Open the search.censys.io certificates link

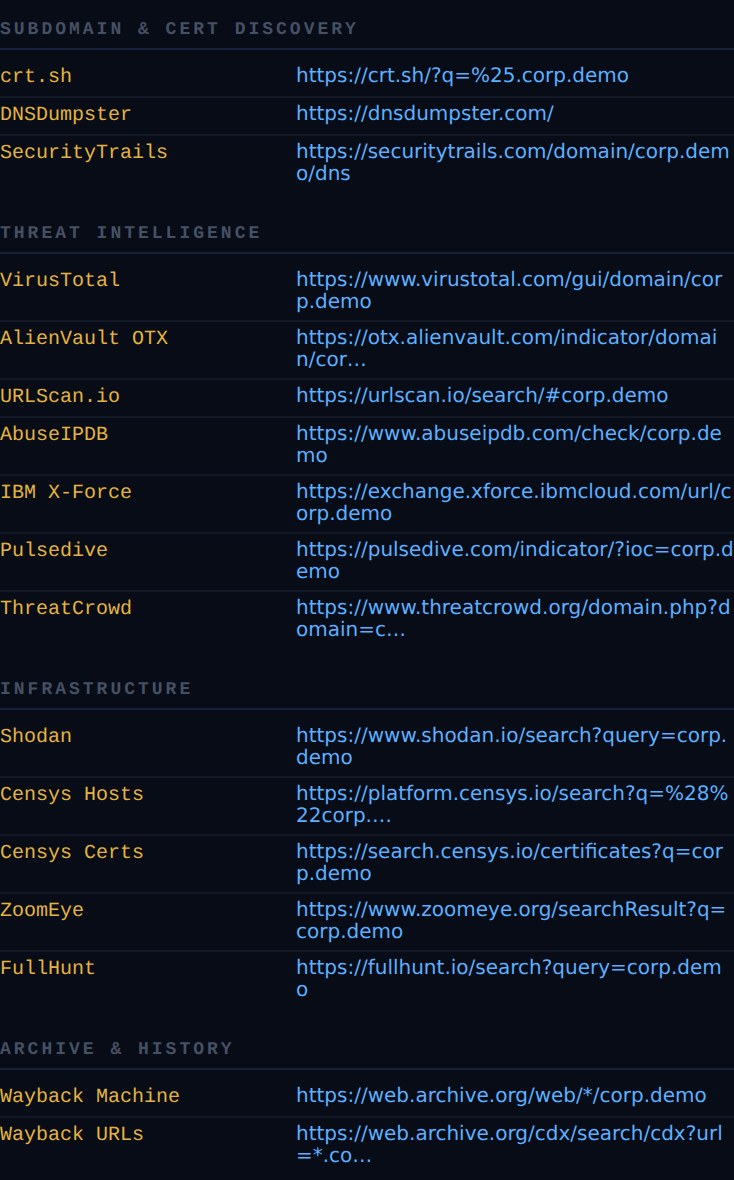pos(510,862)
